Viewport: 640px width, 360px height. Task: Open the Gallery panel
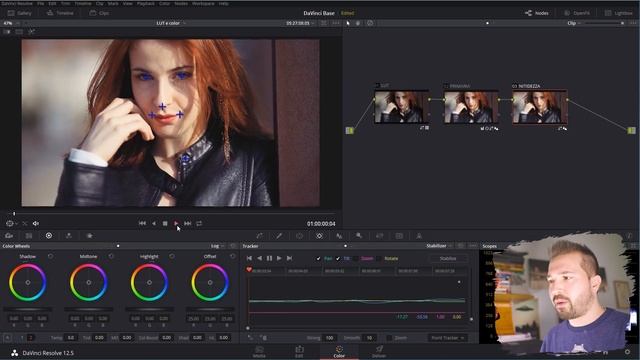pyautogui.click(x=20, y=13)
